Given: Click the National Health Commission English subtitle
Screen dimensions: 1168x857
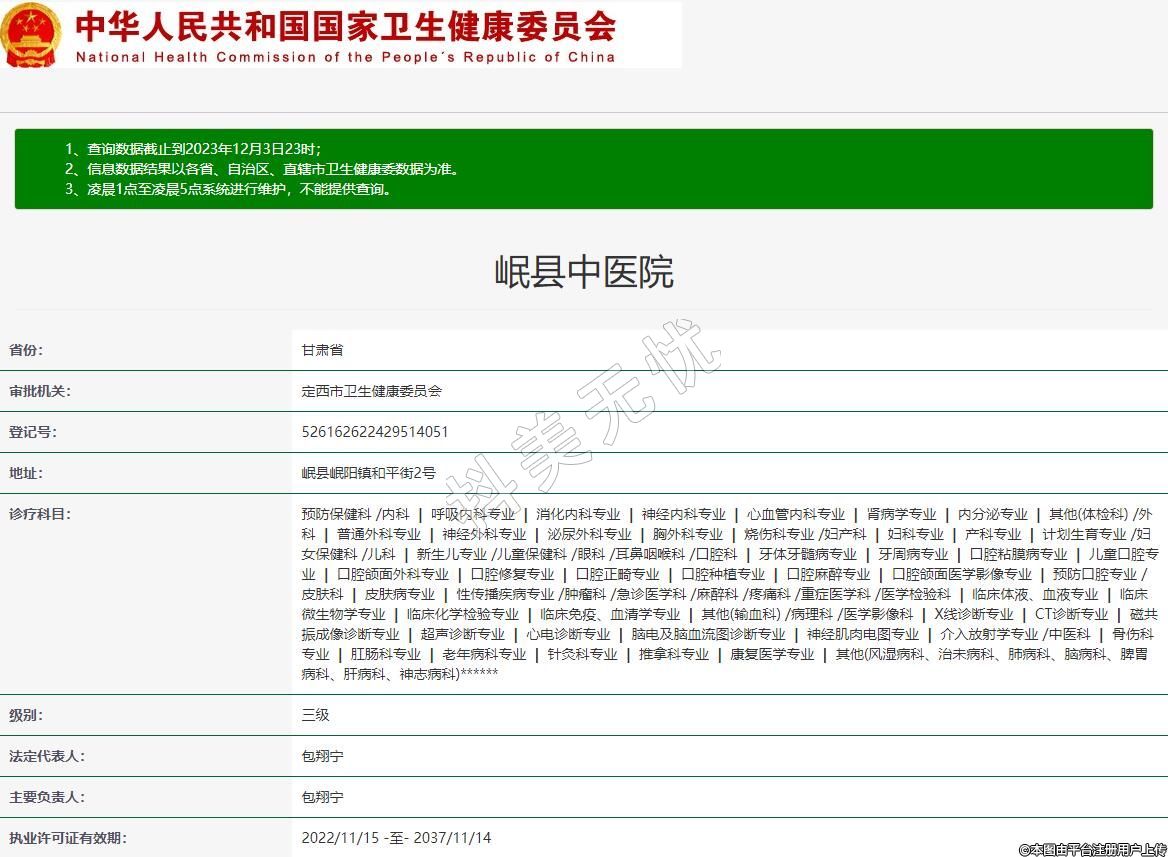Looking at the screenshot, I should coord(345,57).
